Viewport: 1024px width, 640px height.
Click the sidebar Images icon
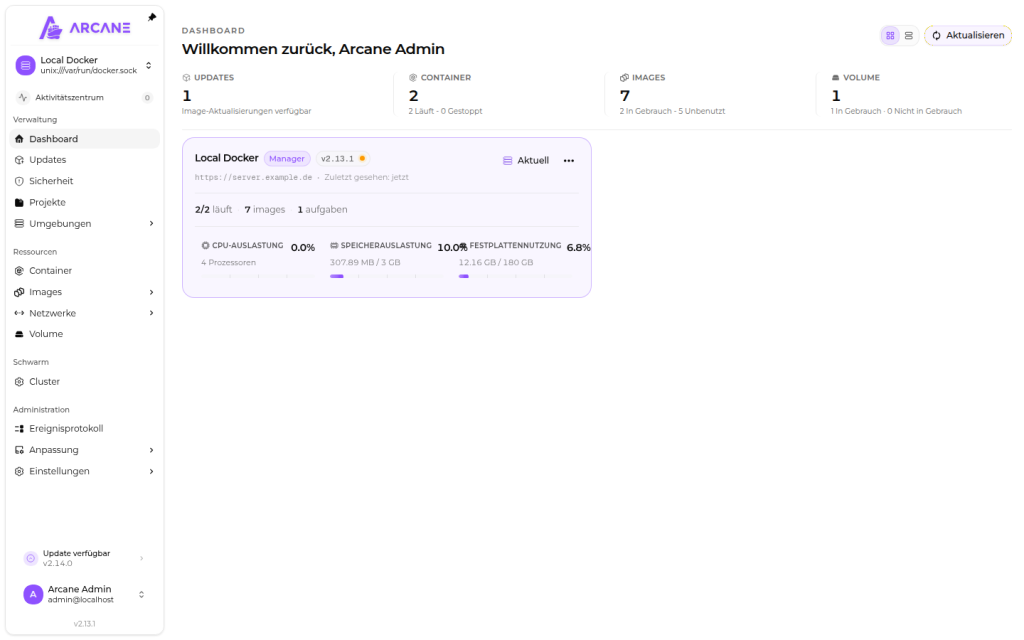(x=19, y=292)
